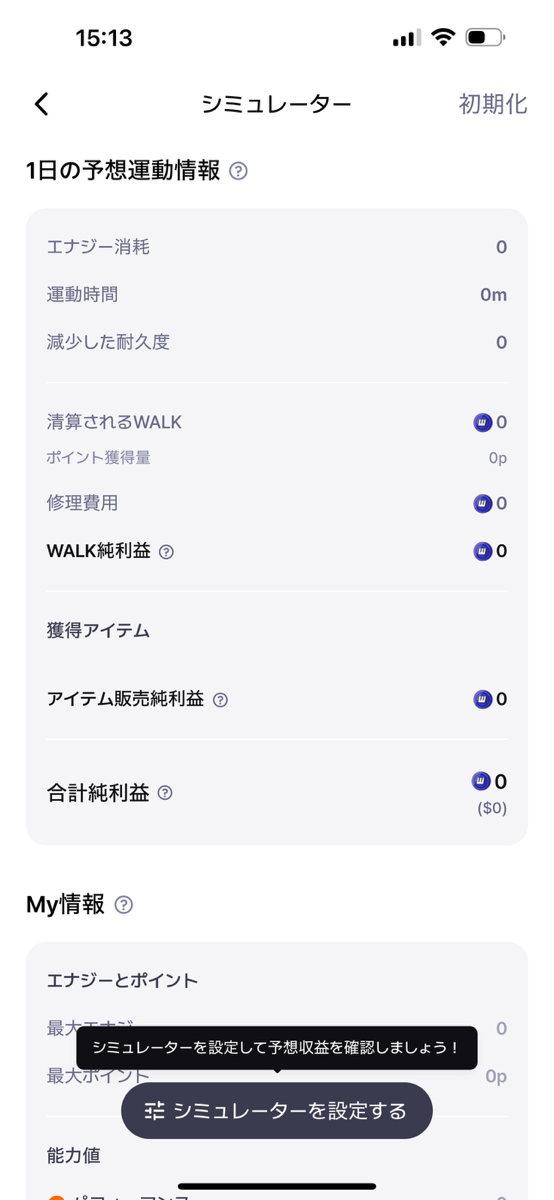Tap the ポイント獲得量 row
This screenshot has width=554, height=1200.
click(x=277, y=458)
